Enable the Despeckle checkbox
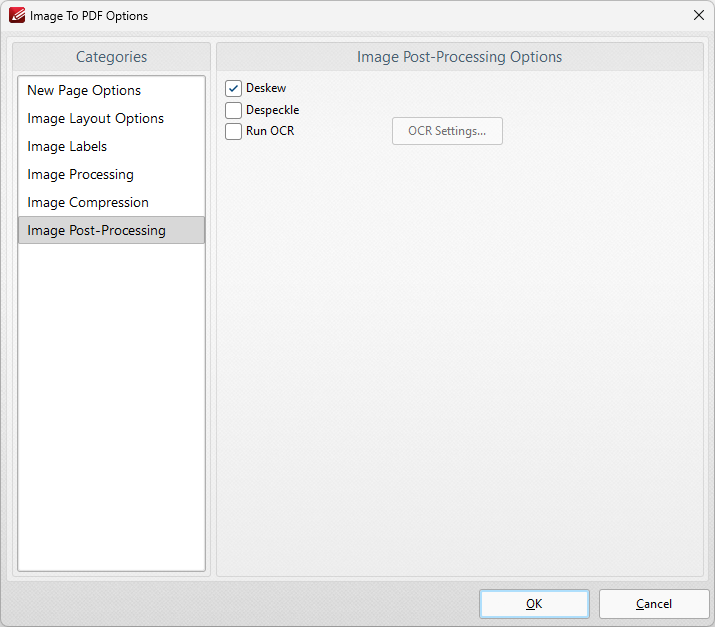 point(233,110)
